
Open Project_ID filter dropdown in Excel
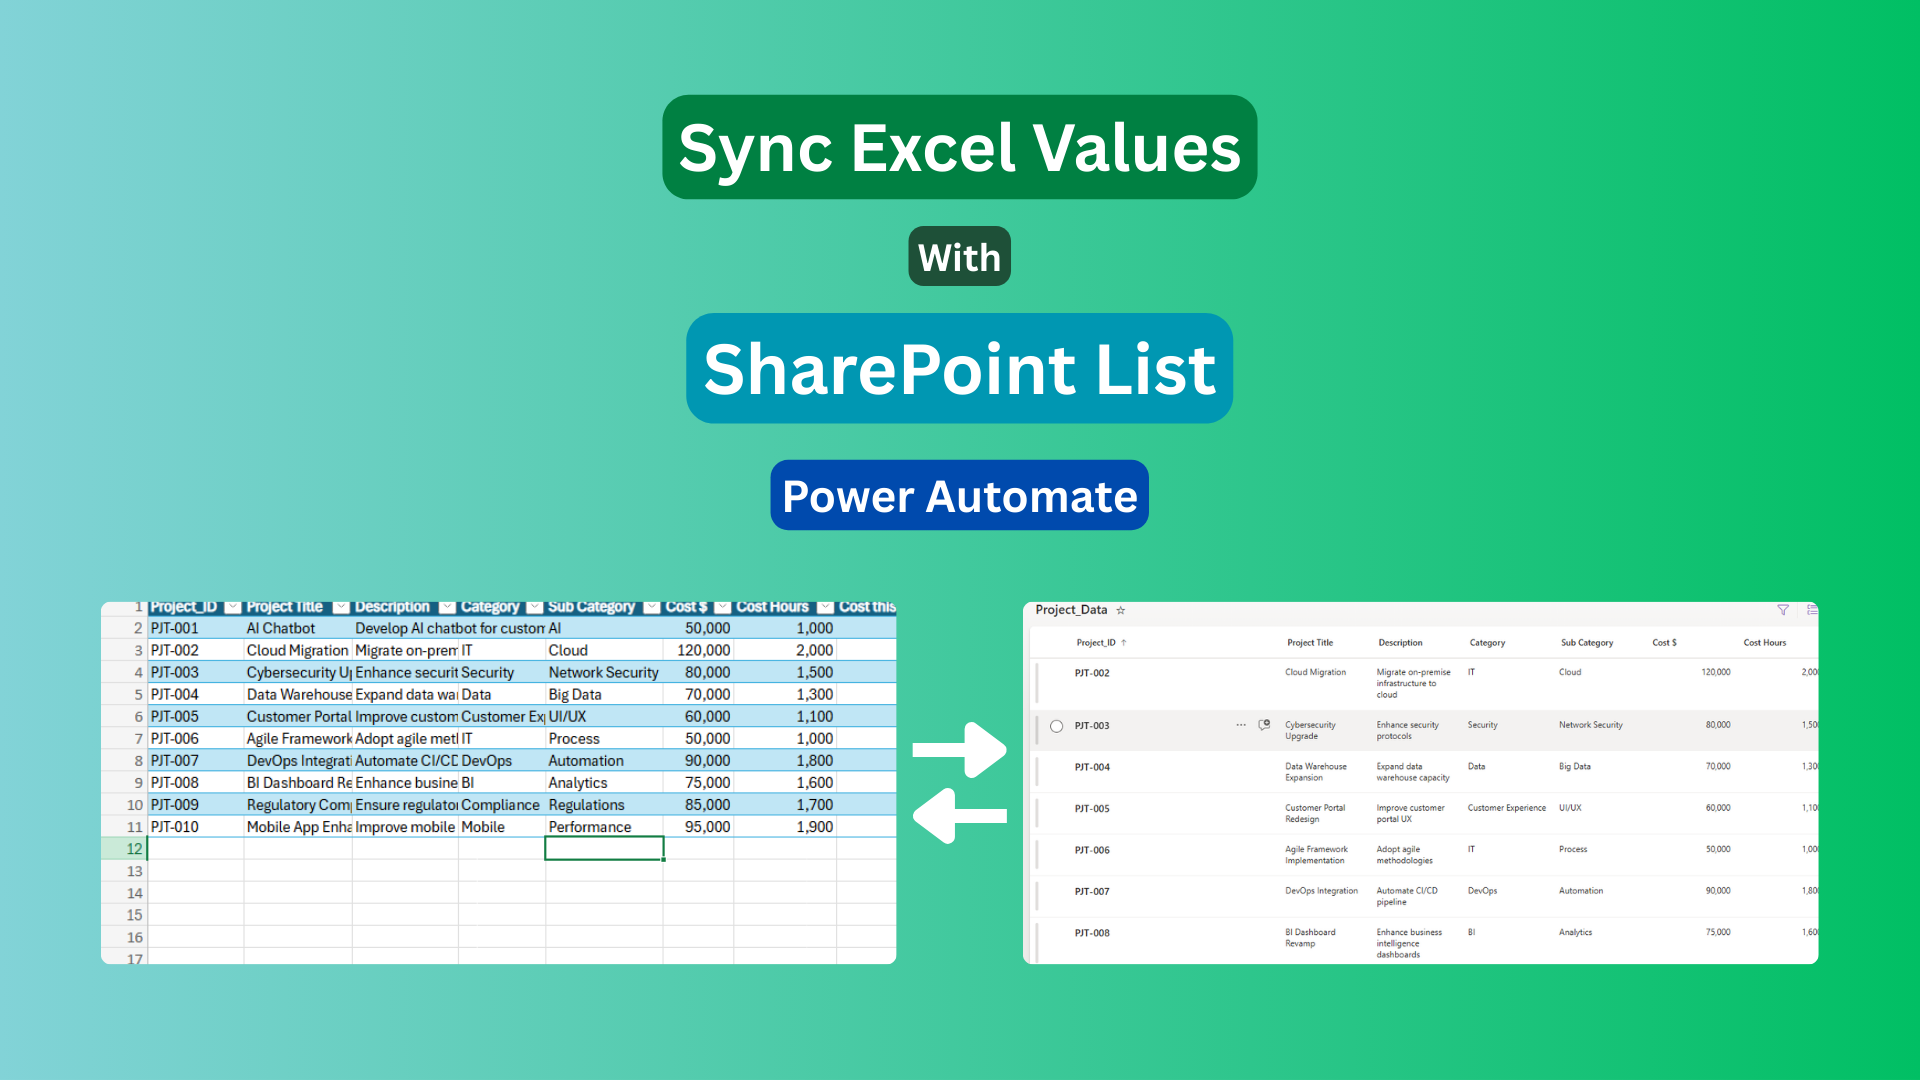click(233, 607)
